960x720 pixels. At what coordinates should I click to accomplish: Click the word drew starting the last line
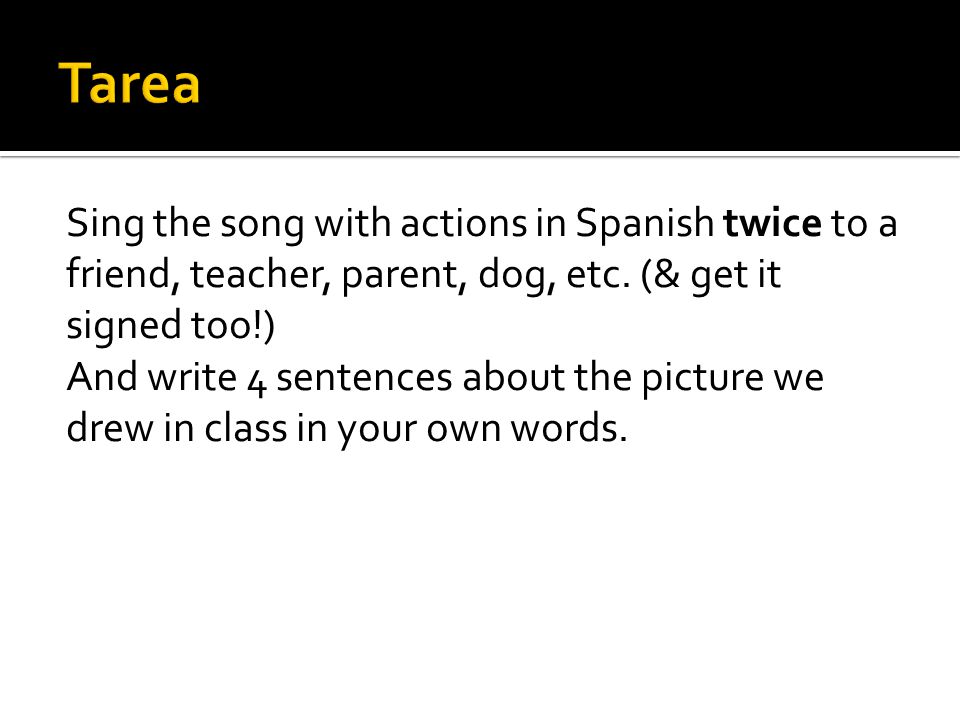coord(110,427)
